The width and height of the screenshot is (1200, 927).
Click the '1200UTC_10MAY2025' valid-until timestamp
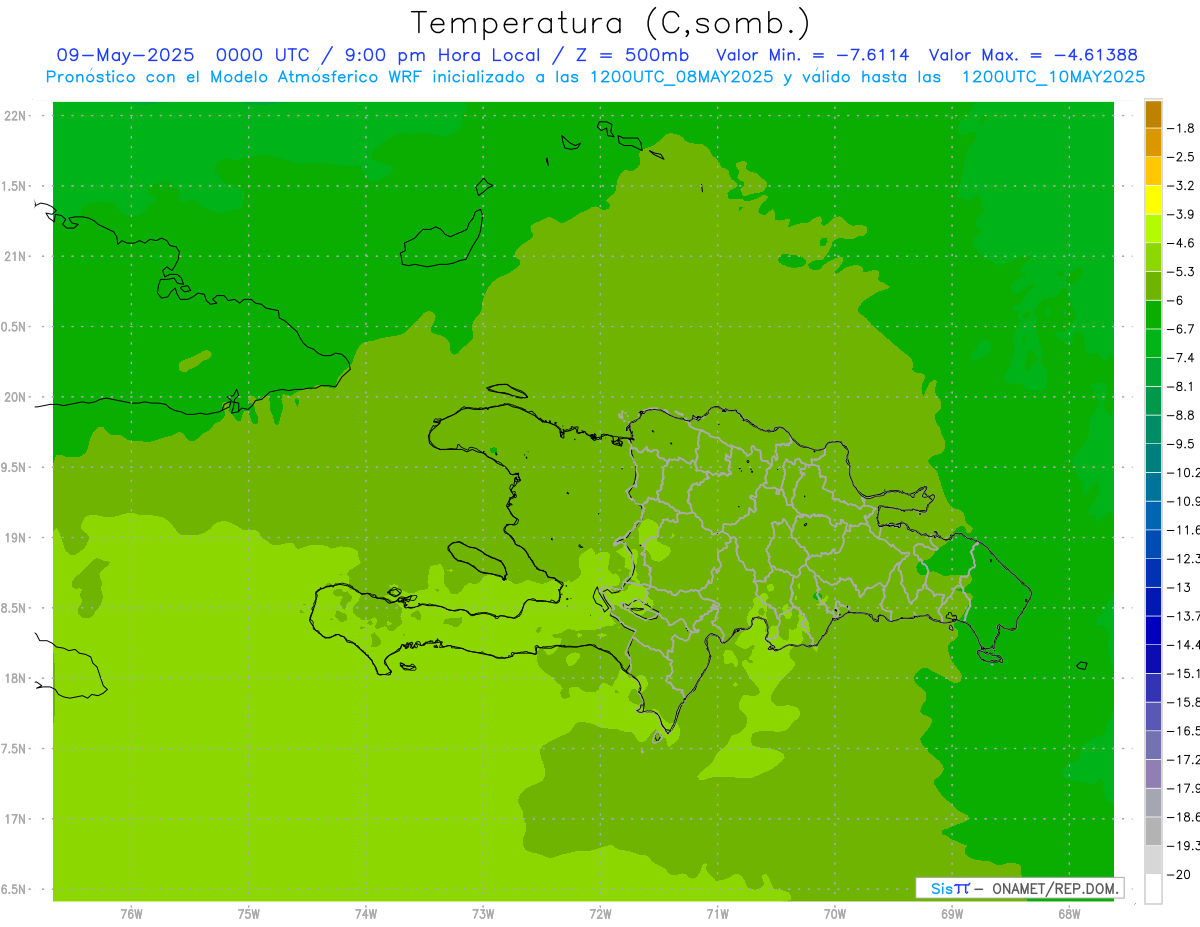coord(1053,77)
